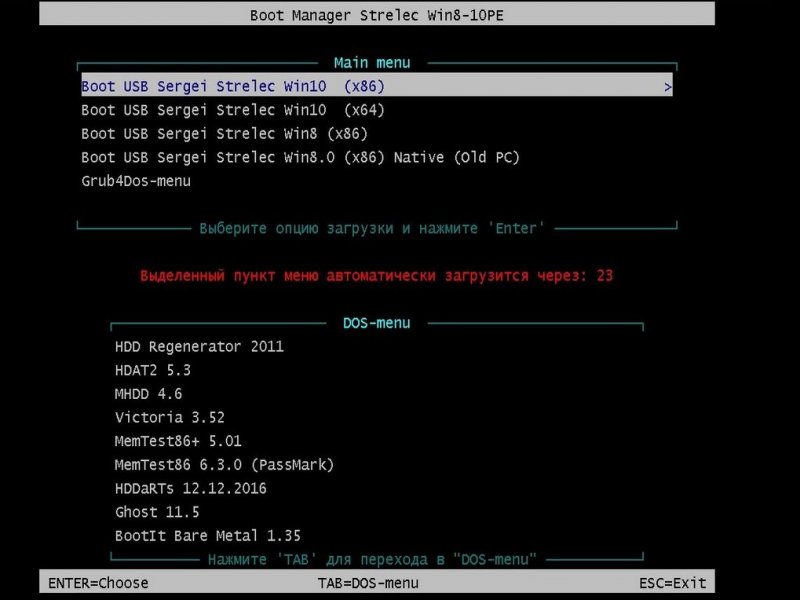
Task: Click ESC=Exit in the footer bar
Action: pos(672,583)
